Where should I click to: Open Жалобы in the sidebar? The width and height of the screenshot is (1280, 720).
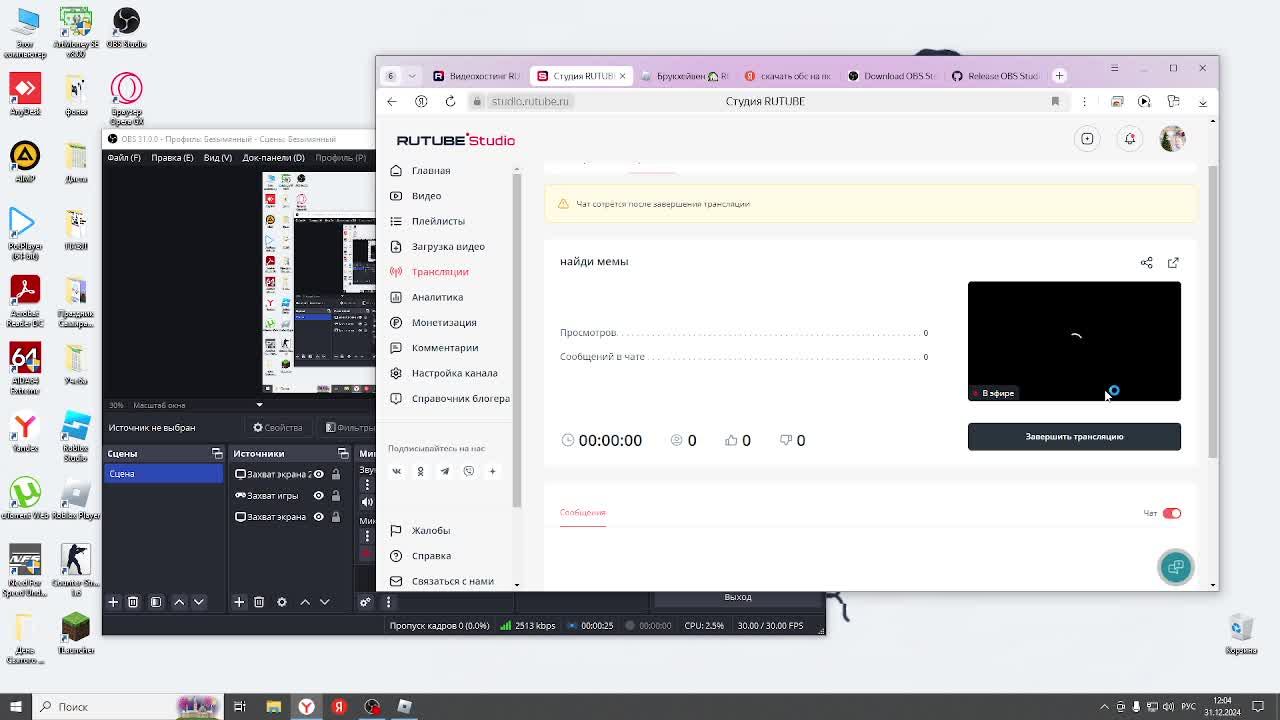pos(431,531)
